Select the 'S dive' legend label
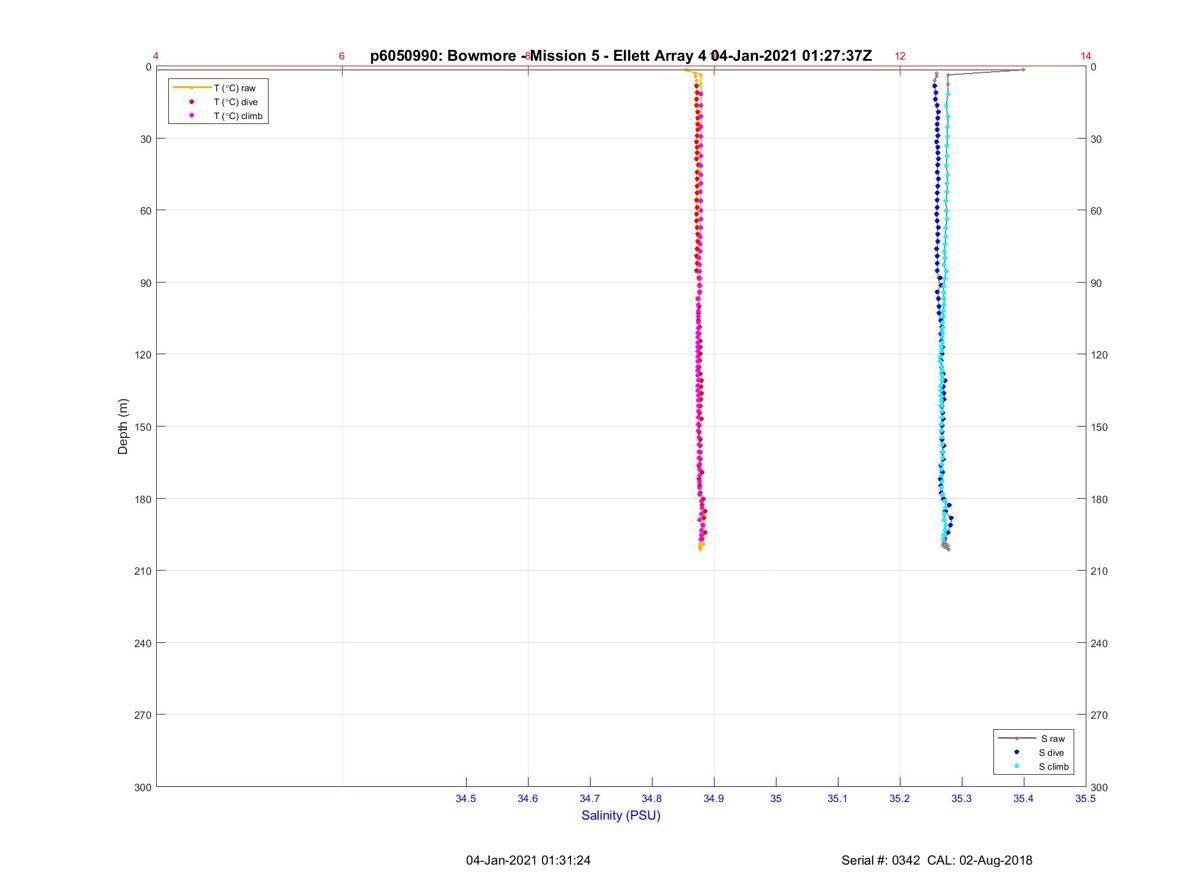1200x885 pixels. click(1052, 752)
